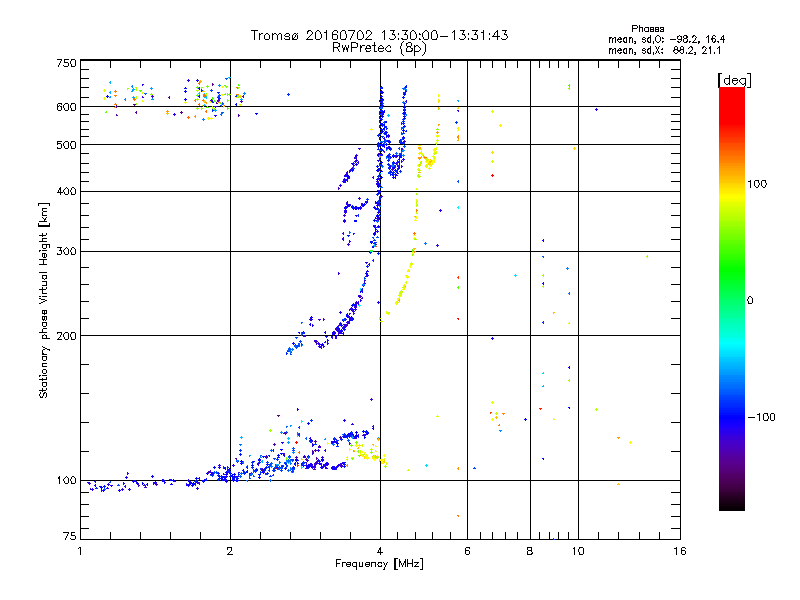This screenshot has height=600, width=800.
Task: Click the green zero region of the colorbar
Action: 732,300
